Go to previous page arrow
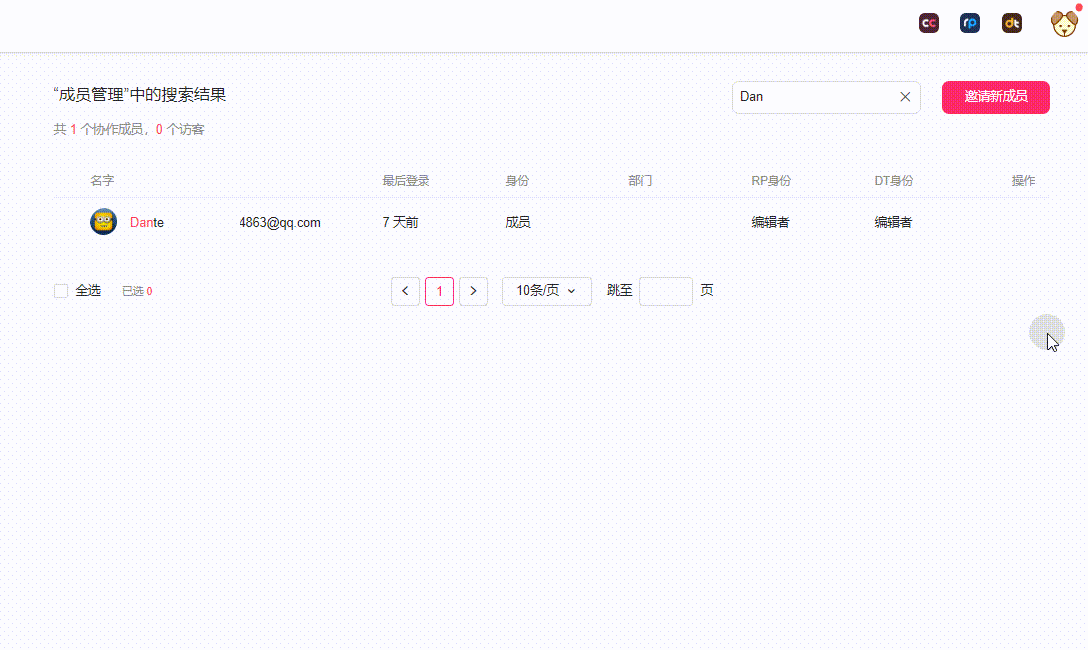The height and width of the screenshot is (650, 1088). coord(405,291)
